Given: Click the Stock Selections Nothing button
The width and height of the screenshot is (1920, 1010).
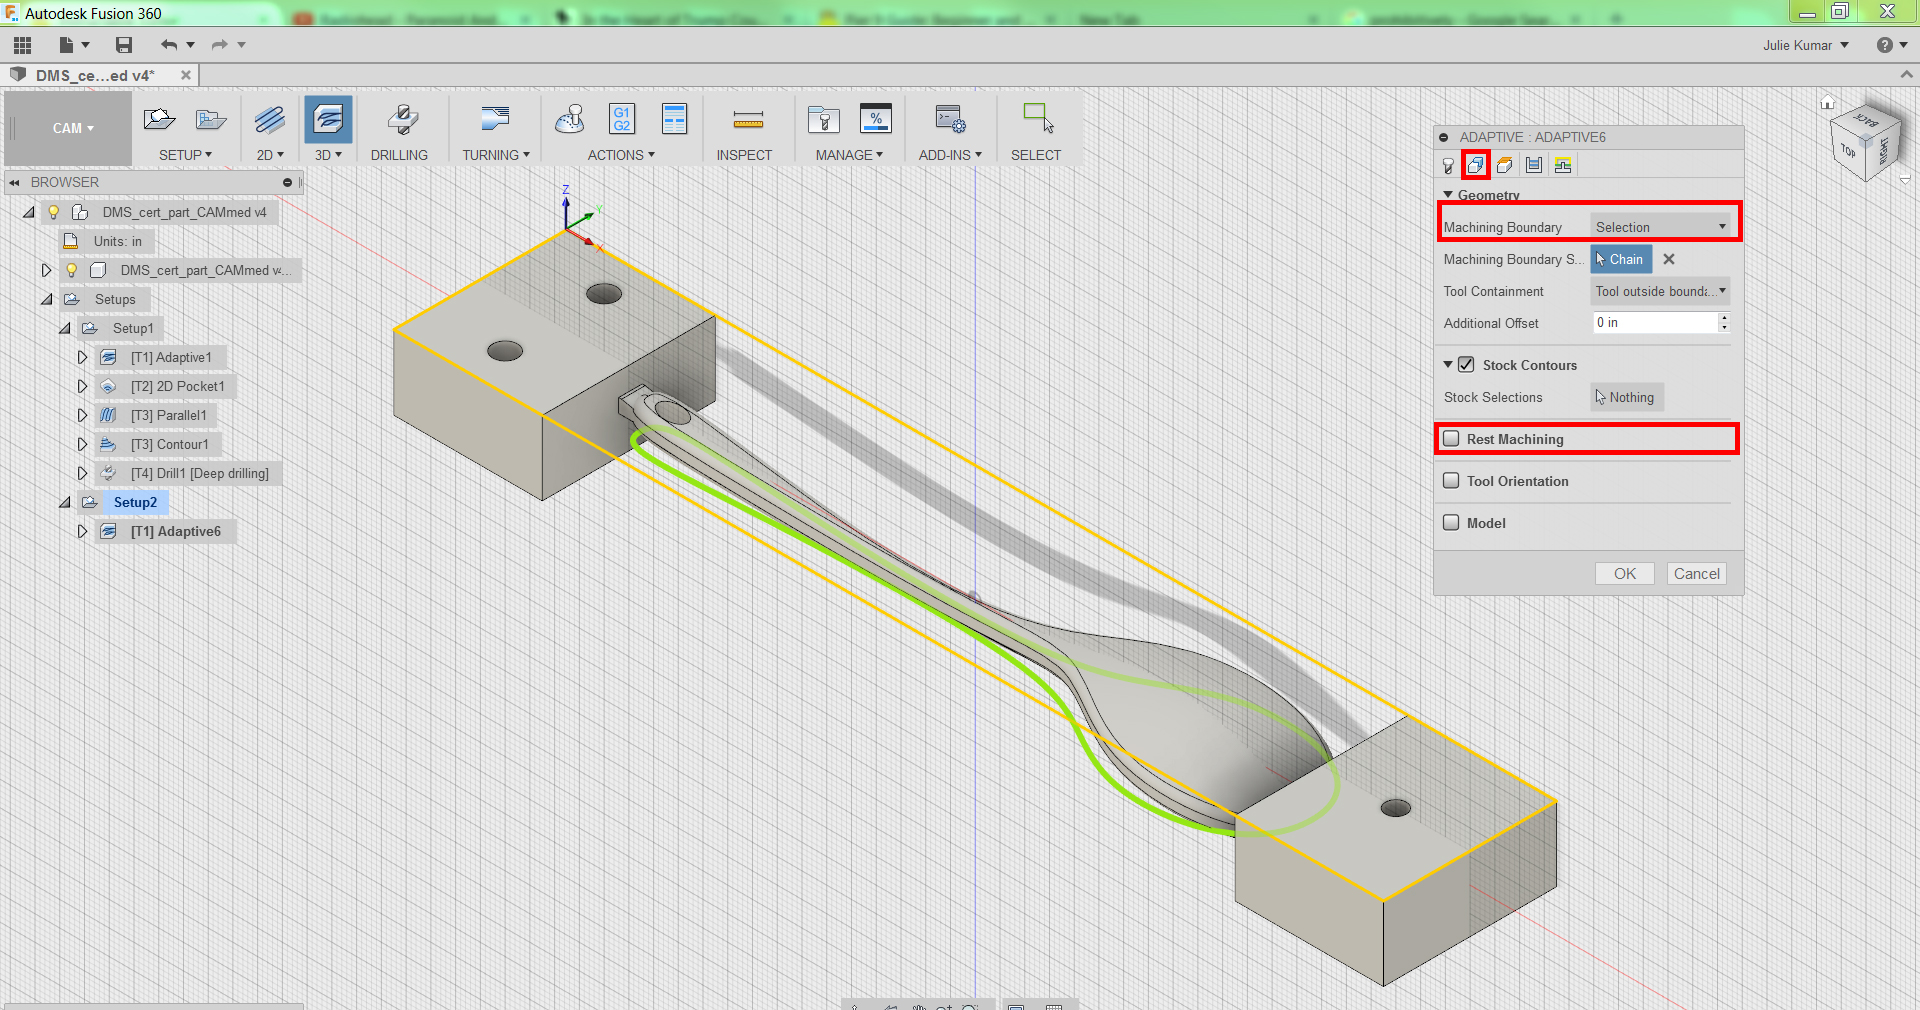Looking at the screenshot, I should tap(1627, 397).
